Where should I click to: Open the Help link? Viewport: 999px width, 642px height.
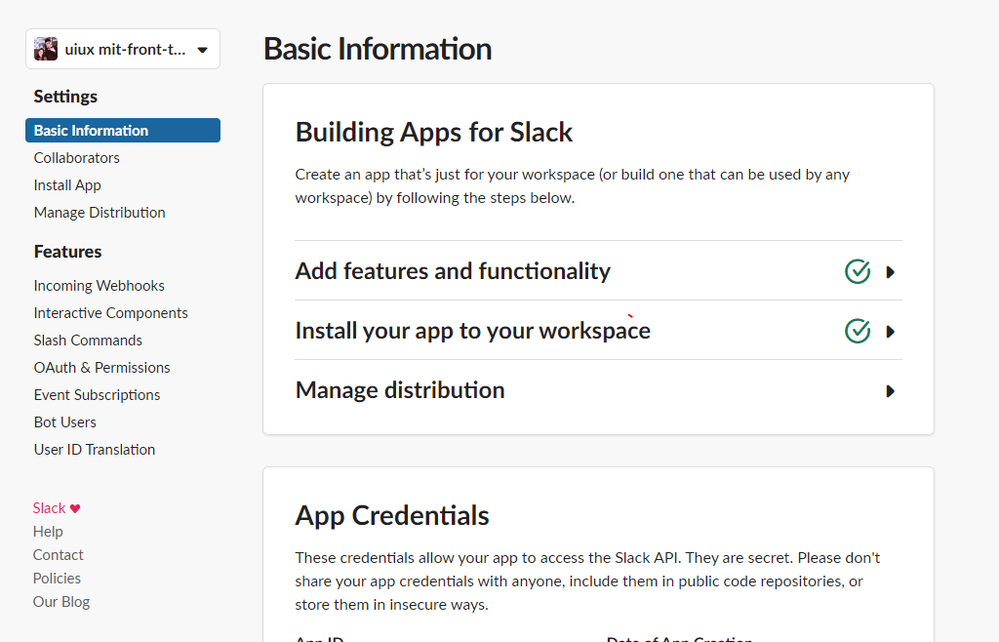coord(48,532)
